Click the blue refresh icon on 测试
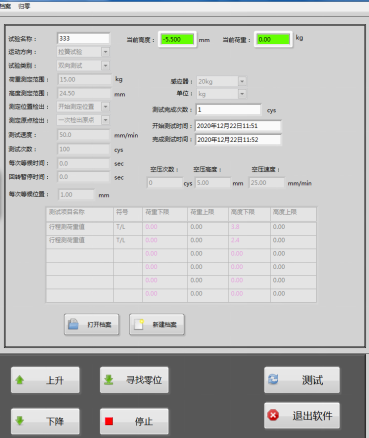The width and height of the screenshot is (369, 438). pyautogui.click(x=273, y=379)
